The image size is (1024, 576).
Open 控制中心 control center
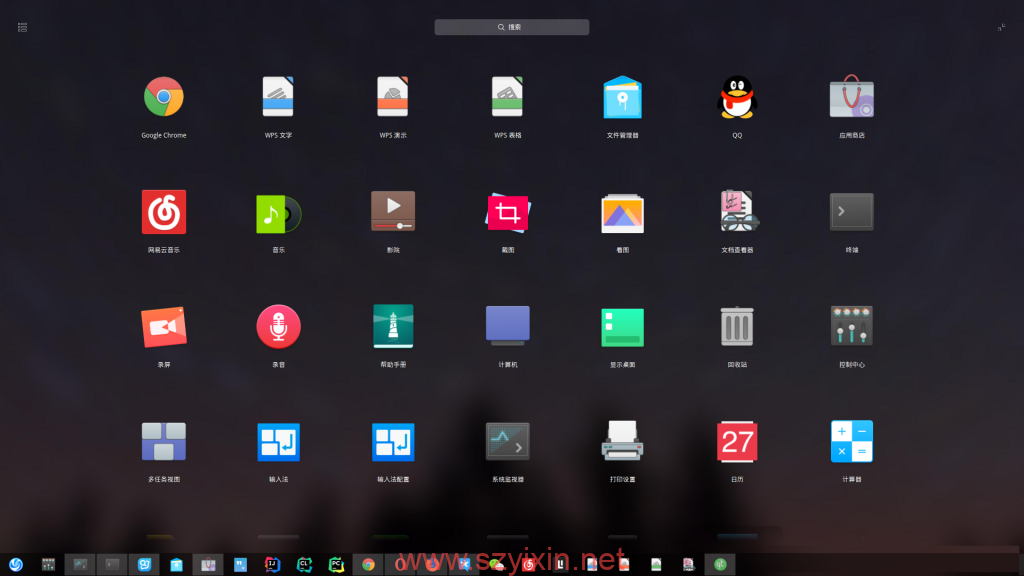[x=851, y=327]
